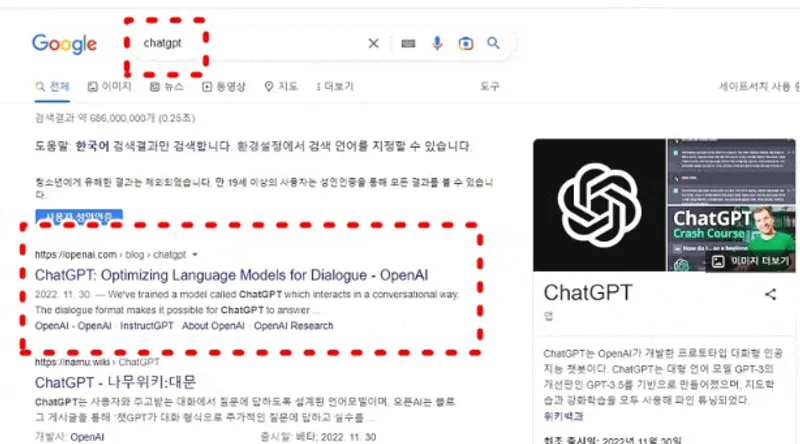Switch to the 동영상 tab
800x444 pixels.
[x=224, y=87]
